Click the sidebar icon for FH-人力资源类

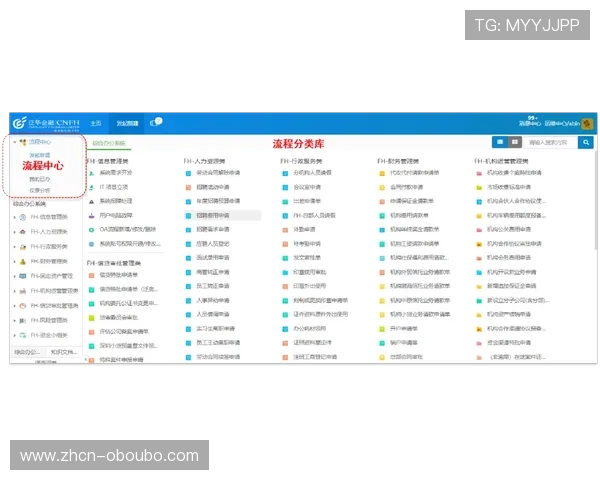point(23,232)
